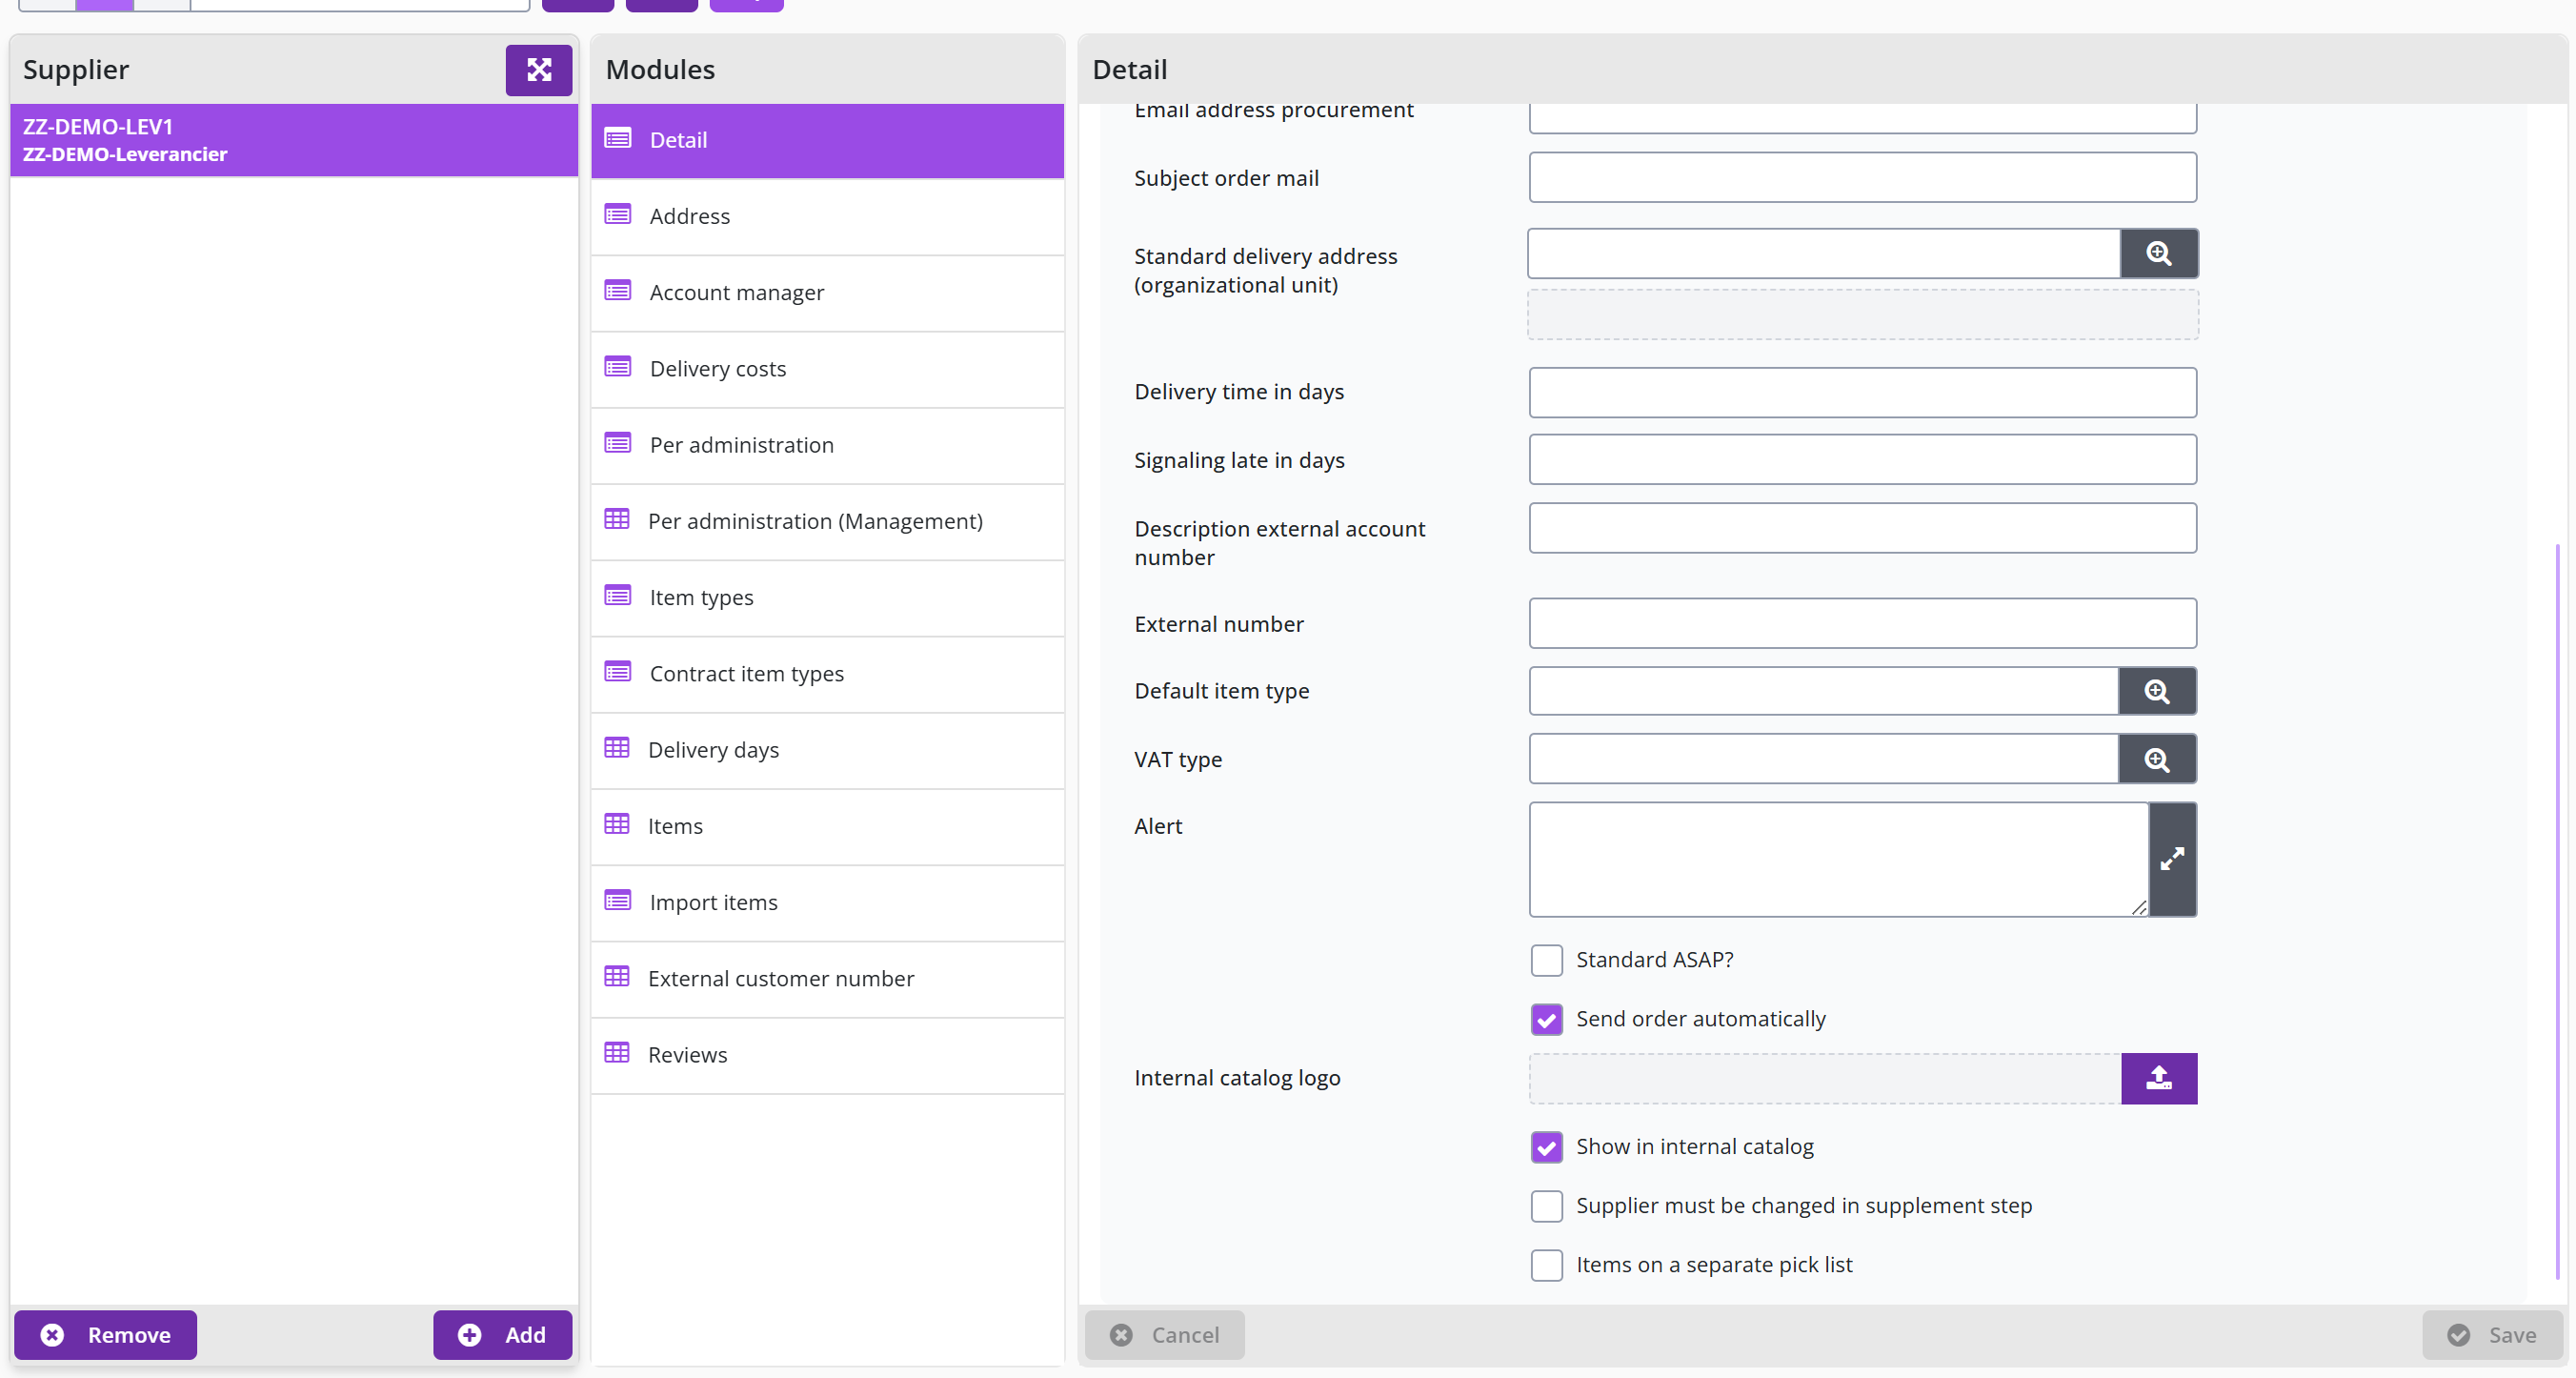Enable the Standard ASAP? checkbox
The image size is (2576, 1378).
pyautogui.click(x=1546, y=960)
